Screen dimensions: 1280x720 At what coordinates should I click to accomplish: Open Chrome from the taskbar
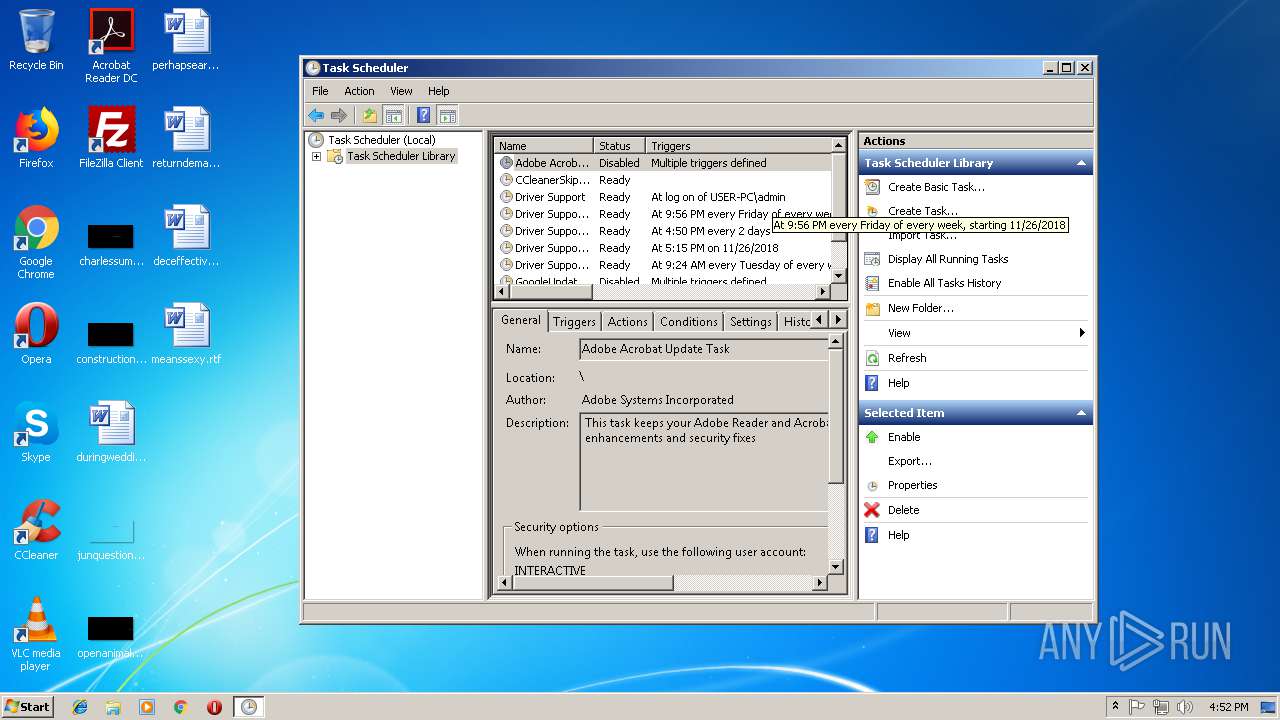pyautogui.click(x=180, y=707)
